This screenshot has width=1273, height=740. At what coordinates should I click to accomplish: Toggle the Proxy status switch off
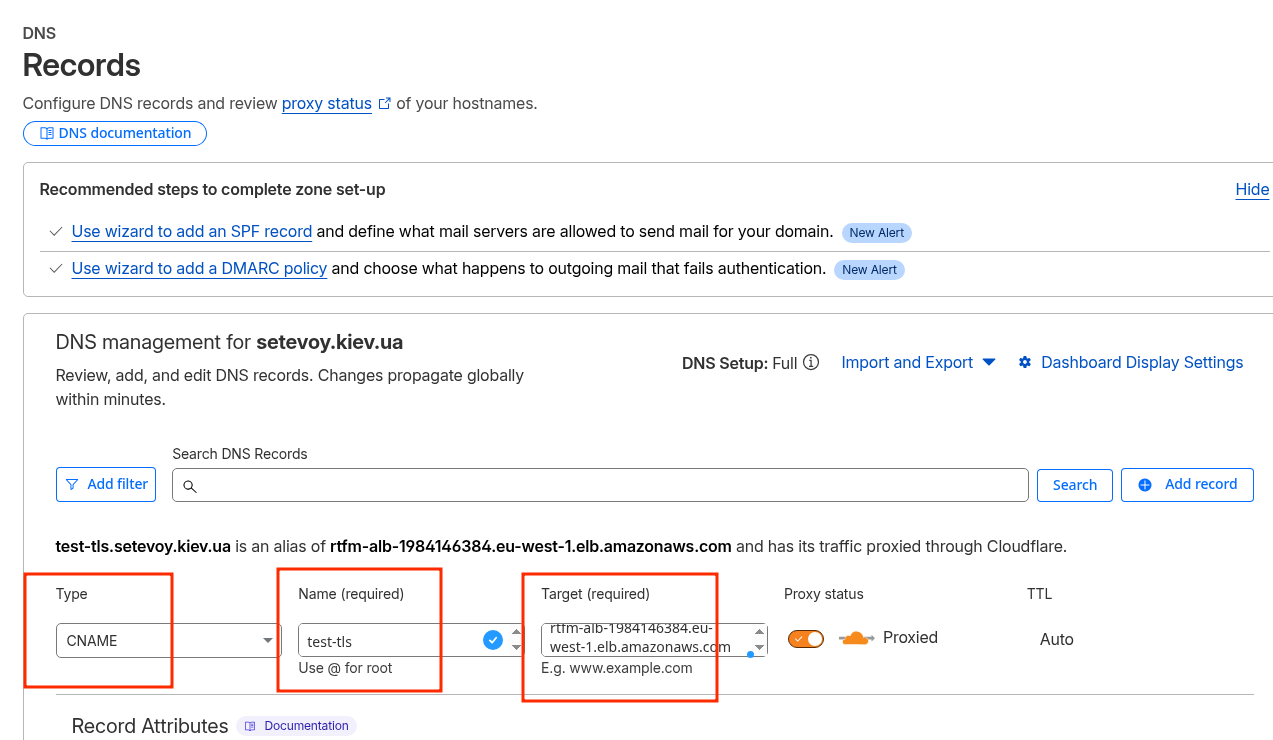(806, 638)
